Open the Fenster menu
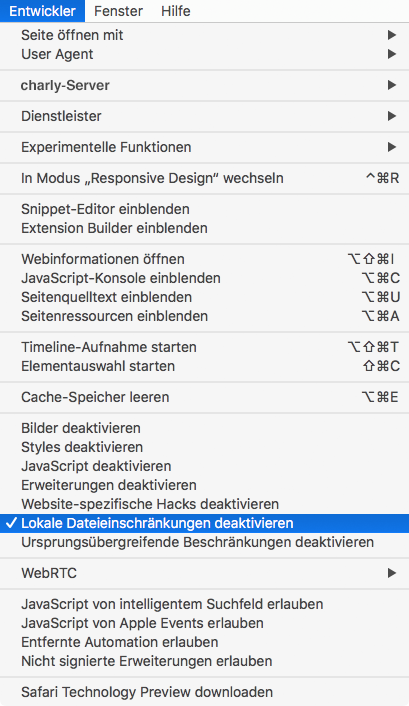409x706 pixels. pos(118,11)
